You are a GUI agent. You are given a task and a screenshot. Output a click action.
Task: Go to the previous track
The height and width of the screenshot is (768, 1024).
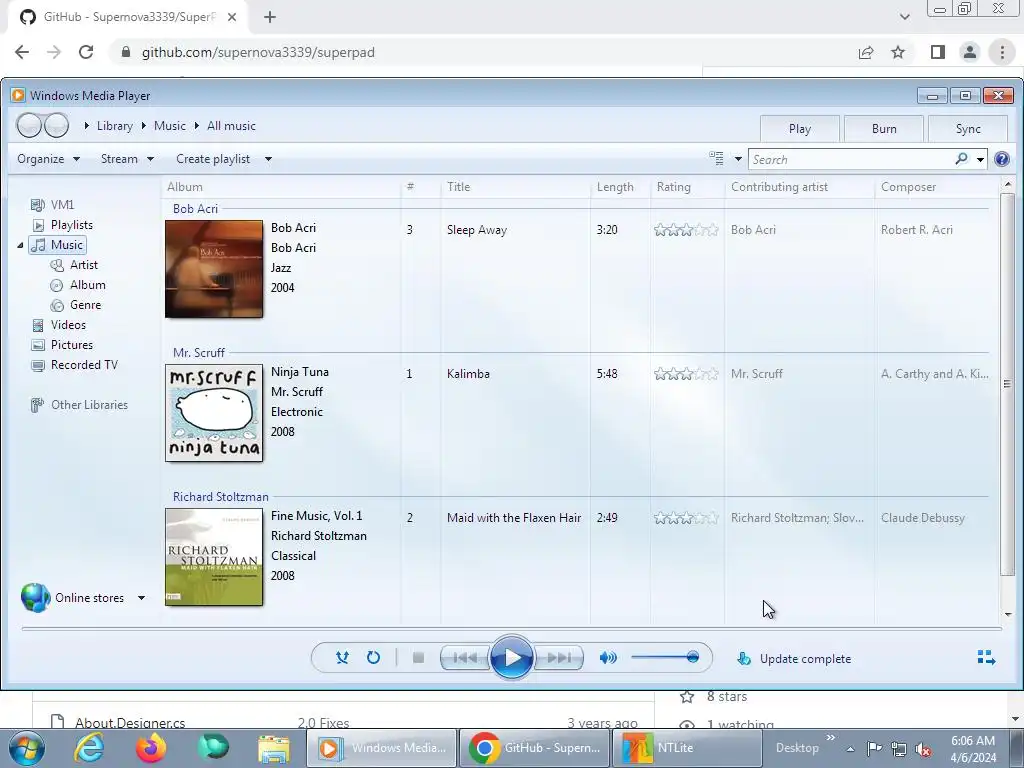coord(465,658)
